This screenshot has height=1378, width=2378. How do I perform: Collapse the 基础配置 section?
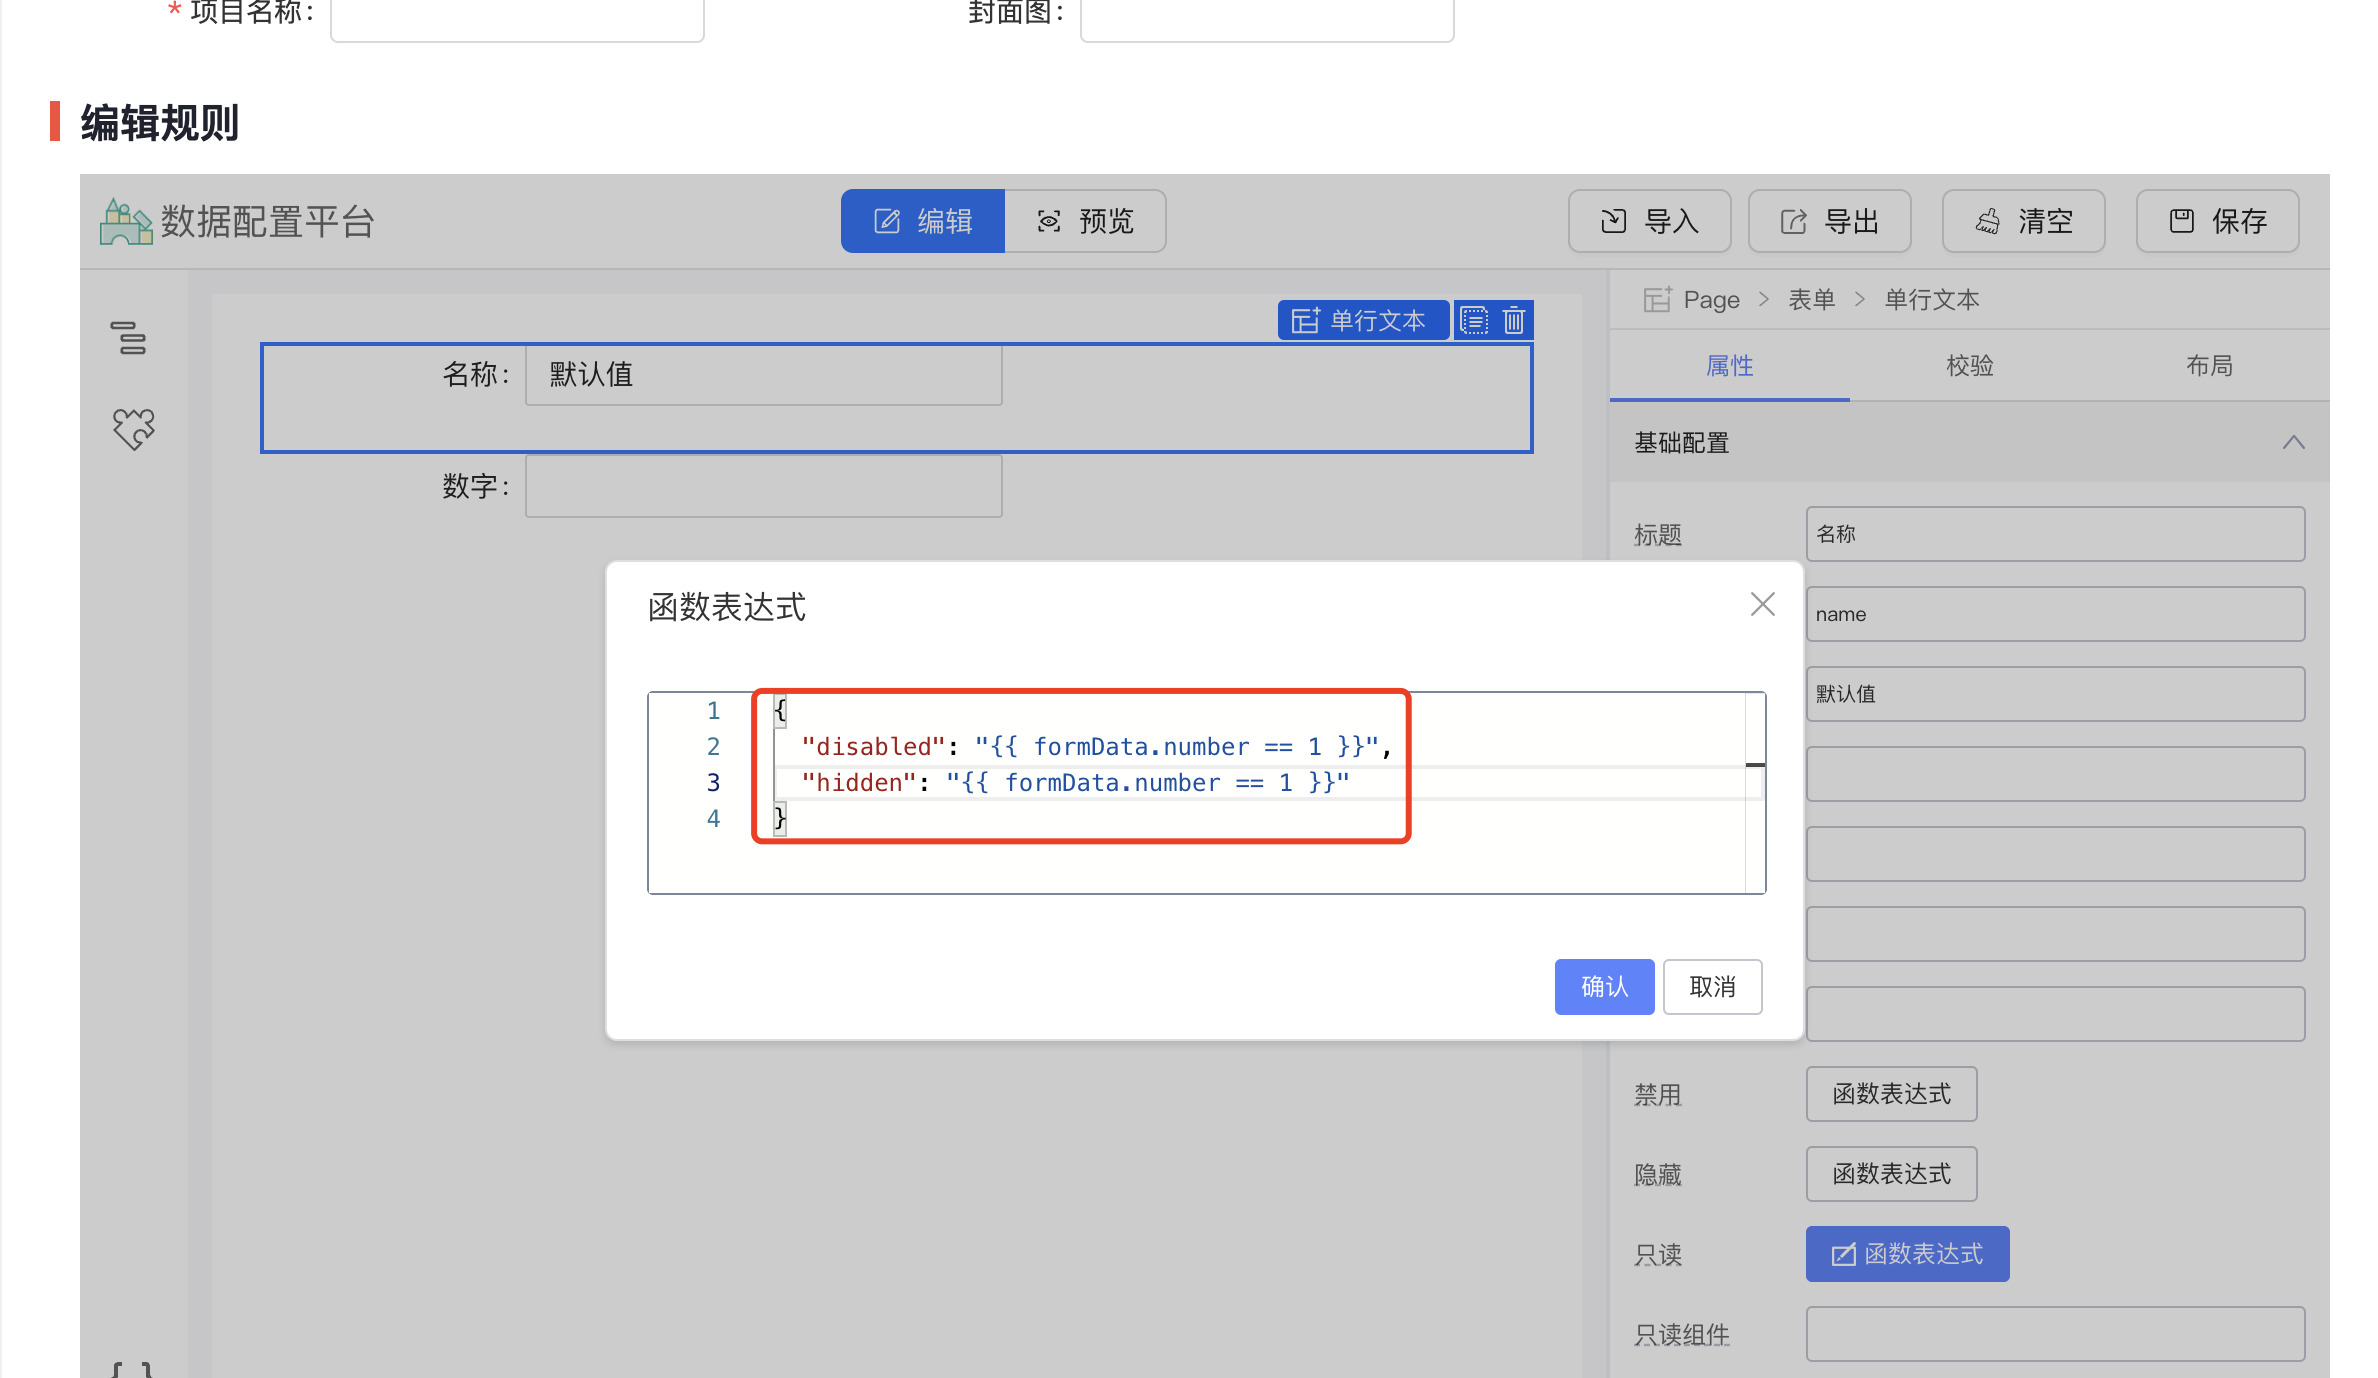click(2293, 443)
